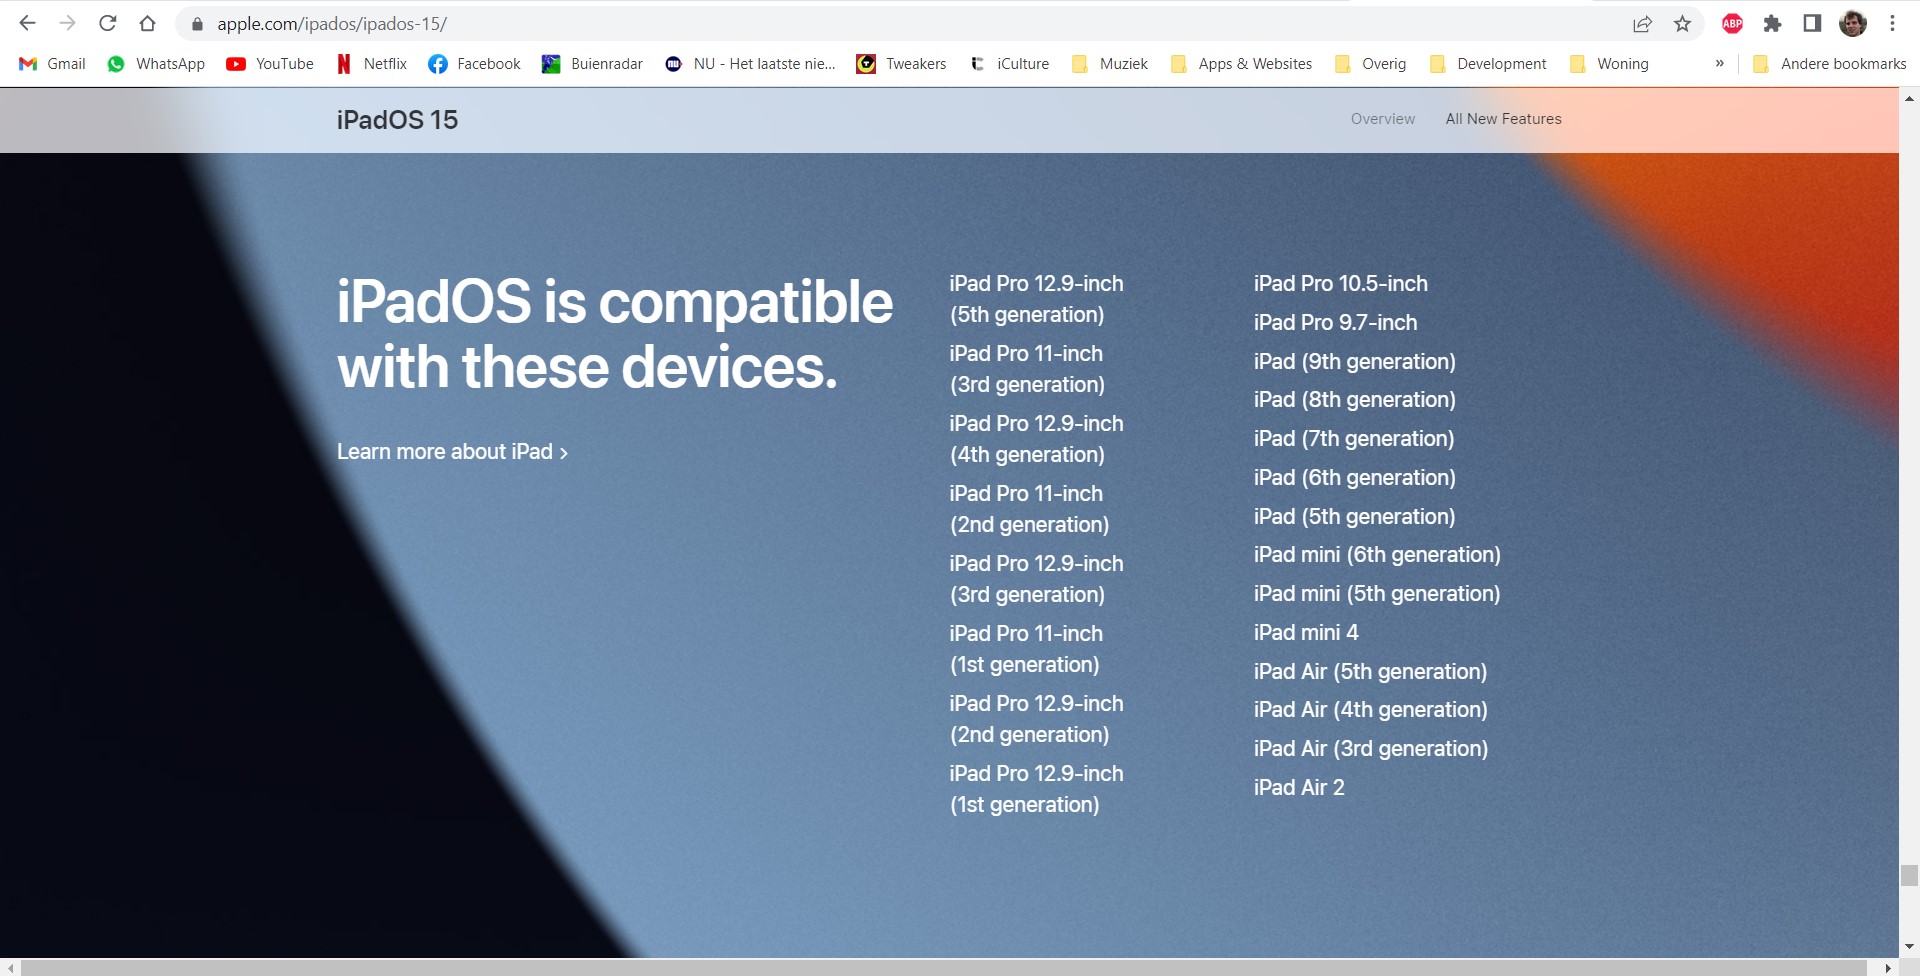1920x976 pixels.
Task: Click the iPad (5th generation) text
Action: point(1355,517)
